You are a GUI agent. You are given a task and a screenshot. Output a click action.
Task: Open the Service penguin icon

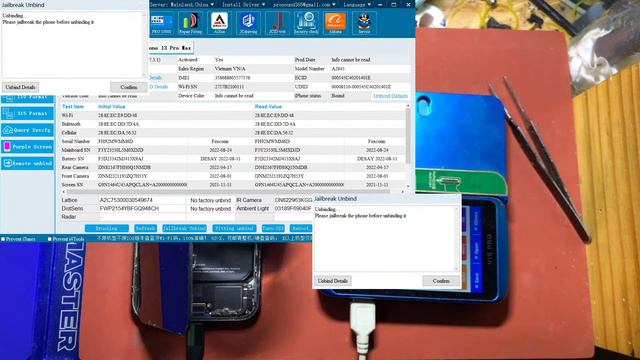click(364, 23)
